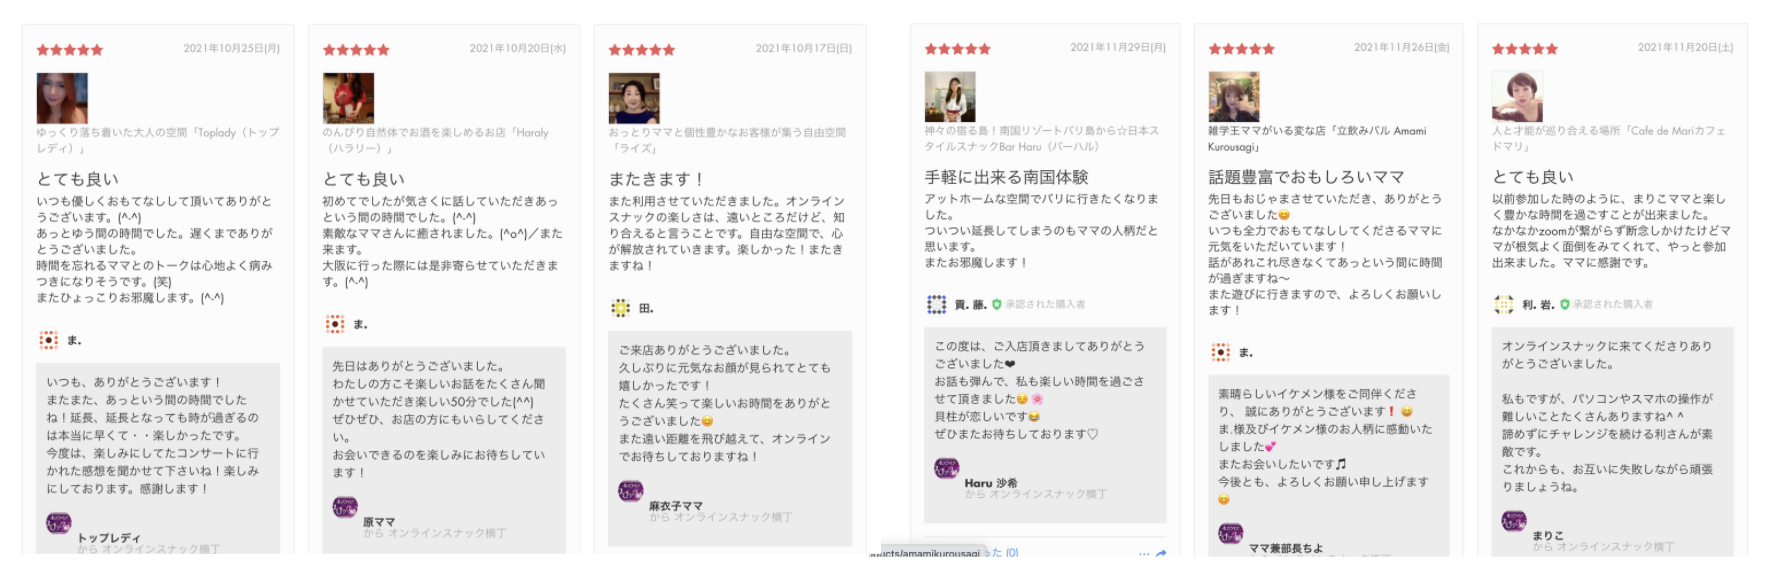Click the helpful (0) link under Haru review
This screenshot has height=582, width=1778.
pyautogui.click(x=1002, y=552)
